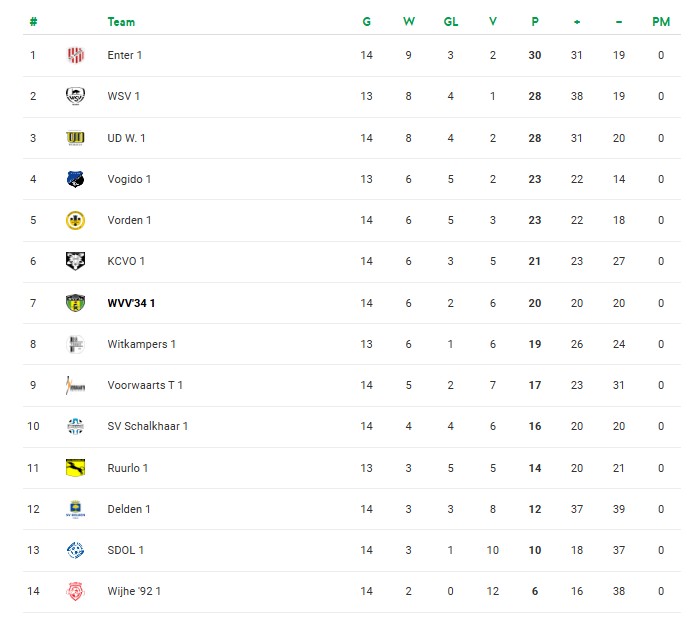
Task: Click the Voorwaarts T 1 logo
Action: (x=75, y=385)
